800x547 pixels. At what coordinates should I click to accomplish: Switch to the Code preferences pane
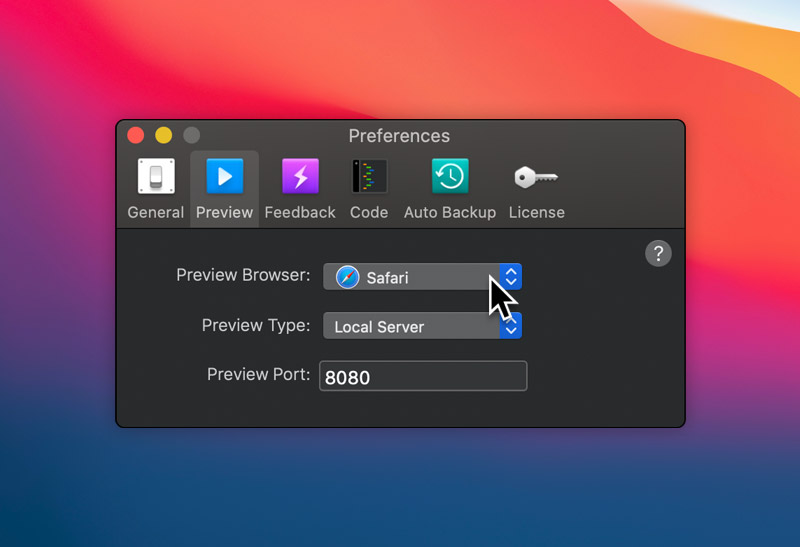[369, 189]
